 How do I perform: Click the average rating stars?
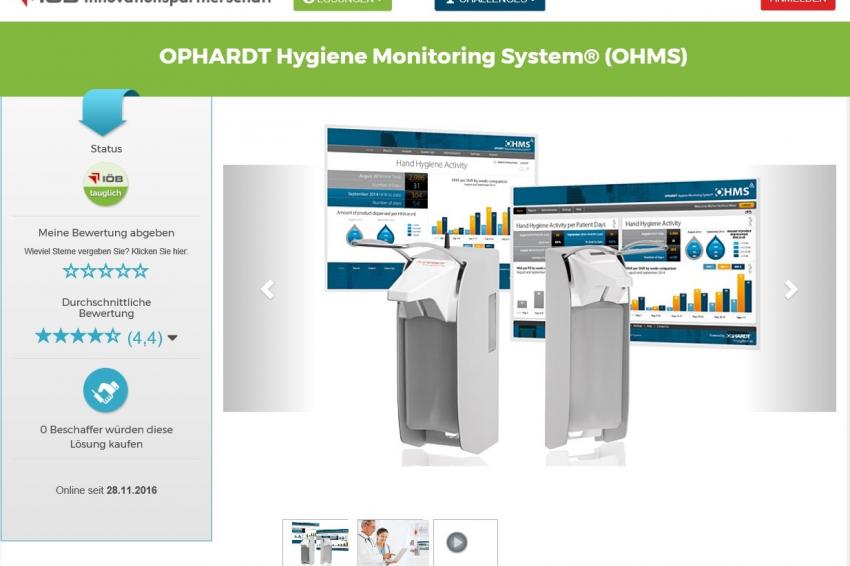point(78,337)
